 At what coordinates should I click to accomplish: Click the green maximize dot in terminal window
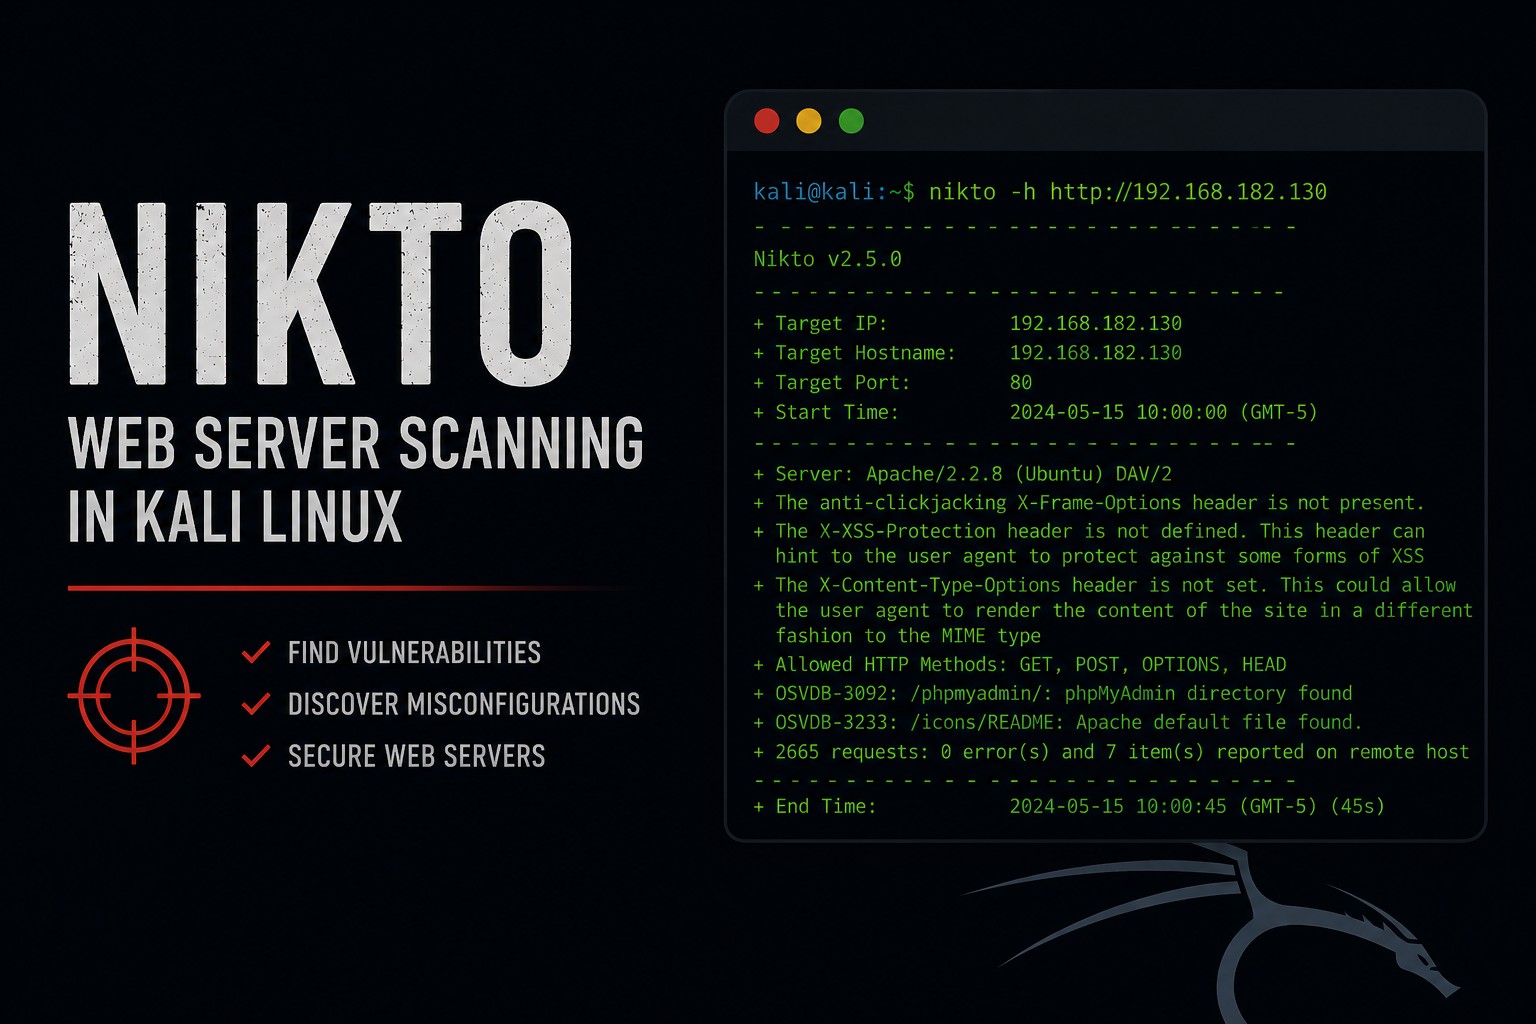click(x=851, y=121)
